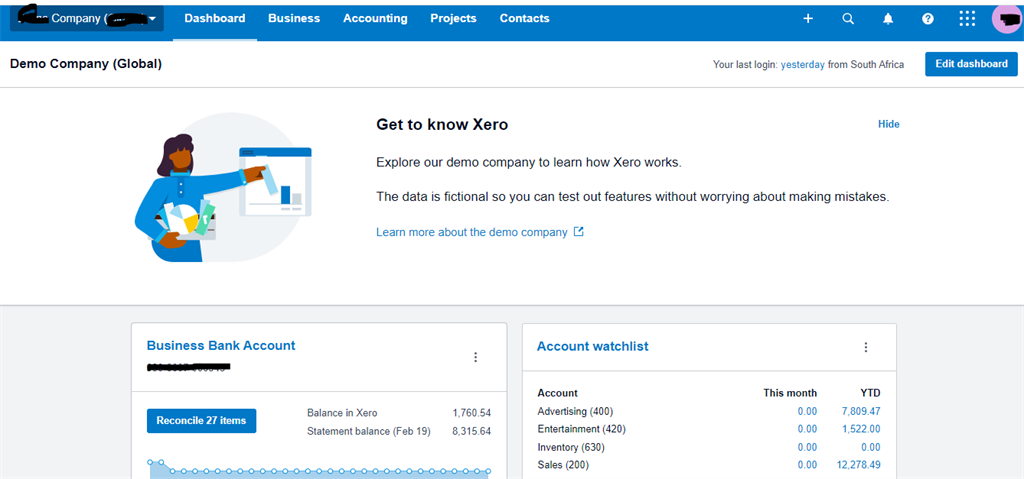Open the Contacts menu
This screenshot has height=479, width=1024.
point(524,19)
